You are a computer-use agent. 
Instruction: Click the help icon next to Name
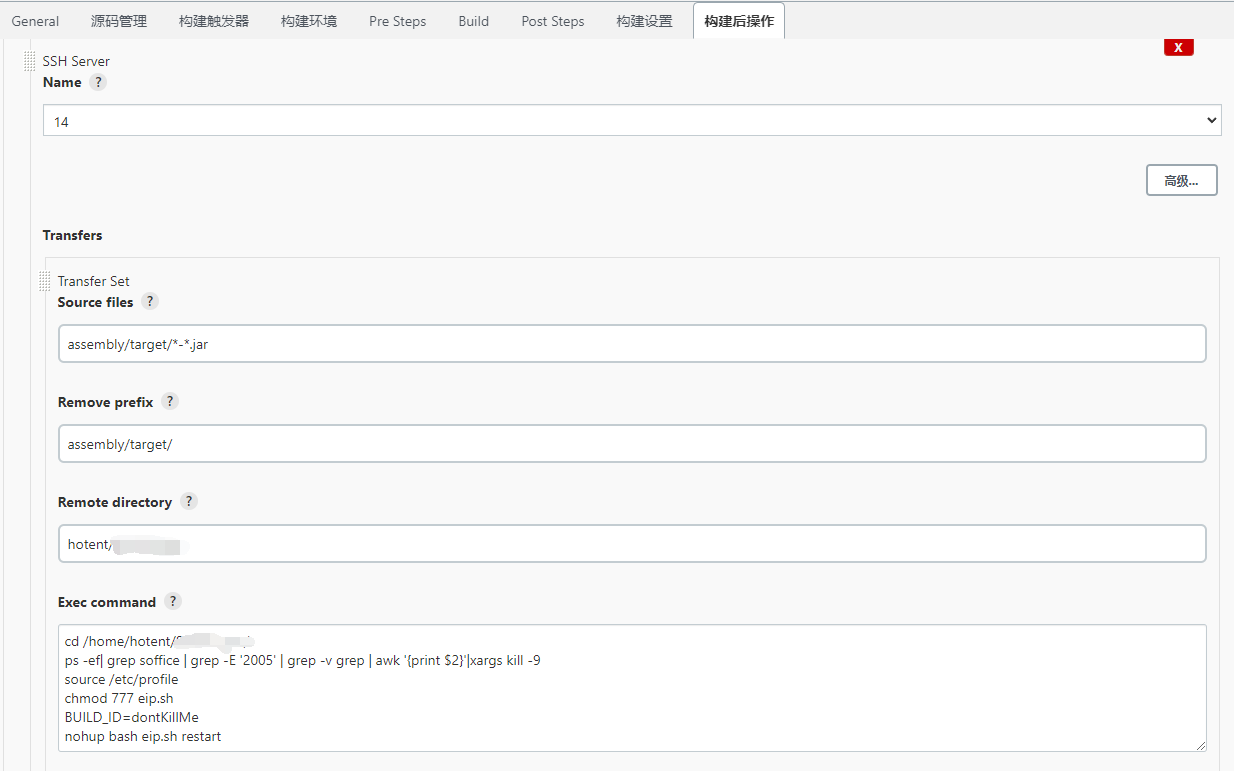coord(97,83)
